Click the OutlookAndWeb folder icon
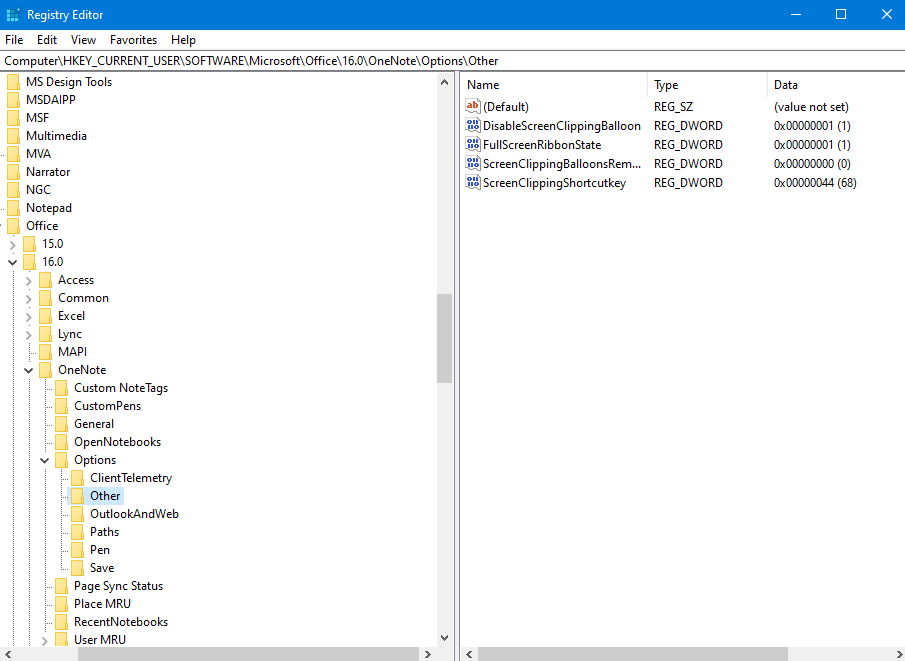The height and width of the screenshot is (661, 905). pyautogui.click(x=78, y=514)
